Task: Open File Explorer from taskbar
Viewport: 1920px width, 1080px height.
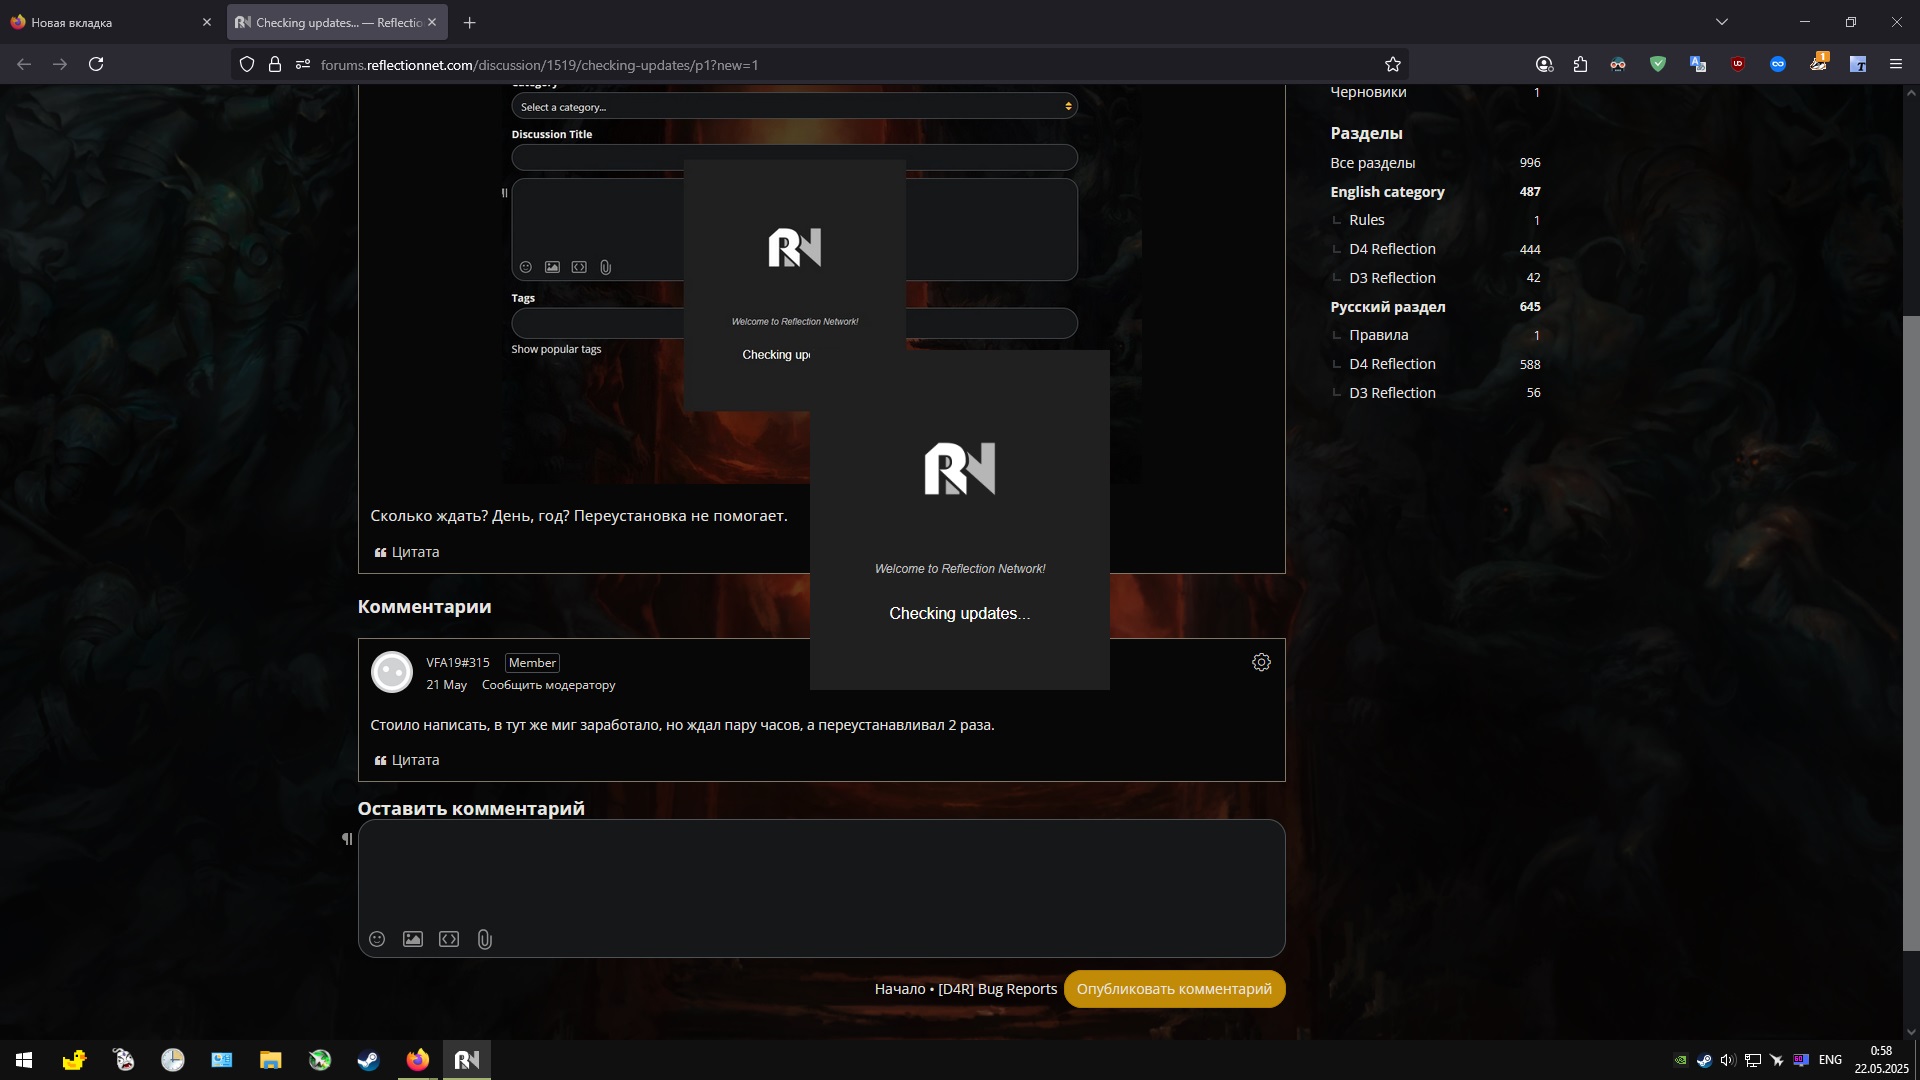Action: click(271, 1060)
